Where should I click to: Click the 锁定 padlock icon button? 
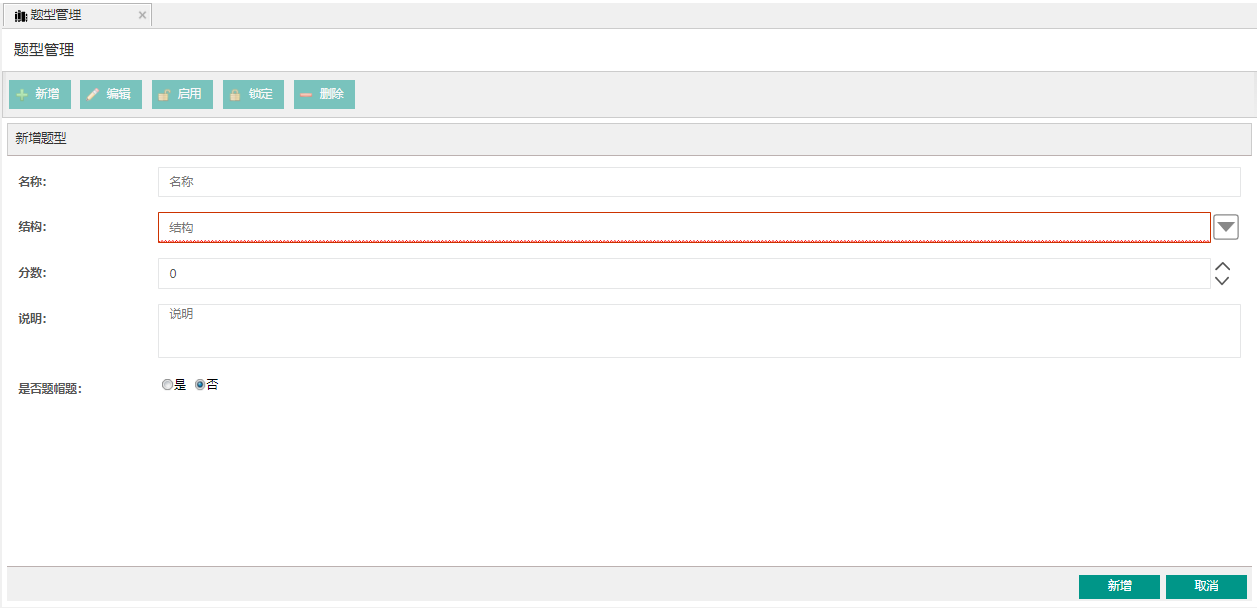point(253,94)
